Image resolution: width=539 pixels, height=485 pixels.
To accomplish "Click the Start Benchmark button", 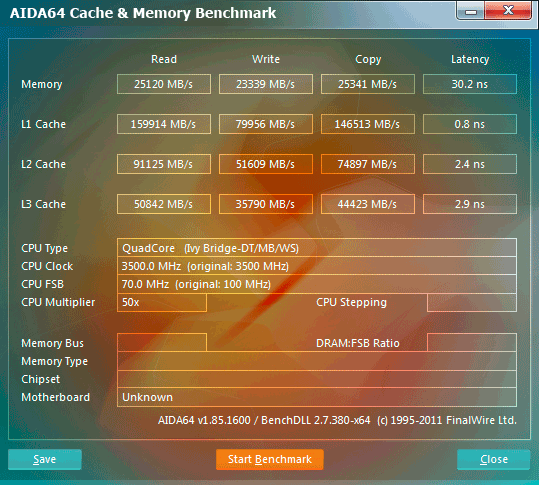I will [270, 459].
